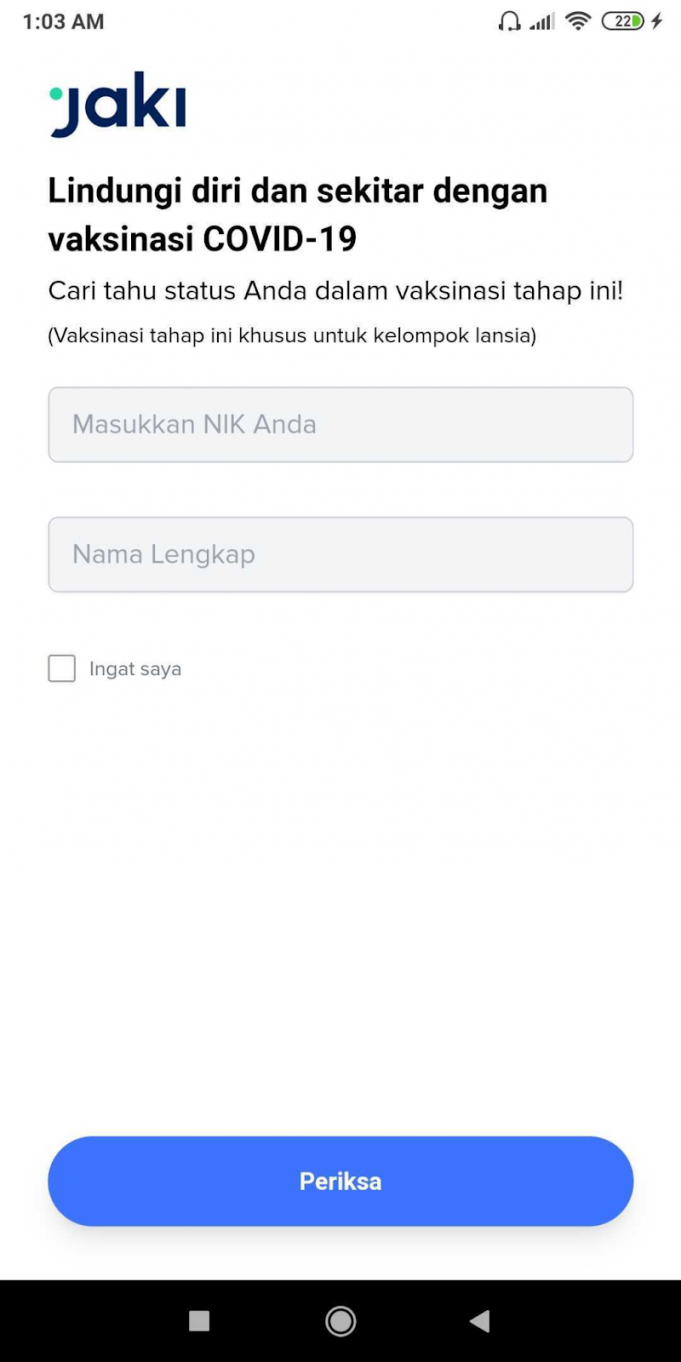Tap the 1:03 AM clock

pyautogui.click(x=63, y=21)
